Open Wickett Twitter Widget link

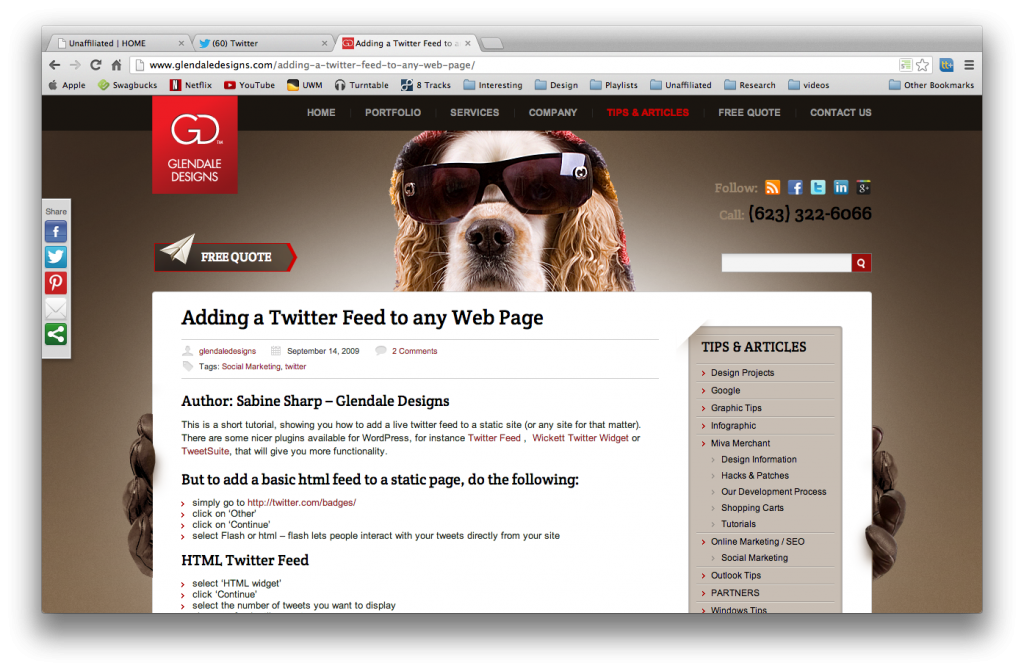581,438
